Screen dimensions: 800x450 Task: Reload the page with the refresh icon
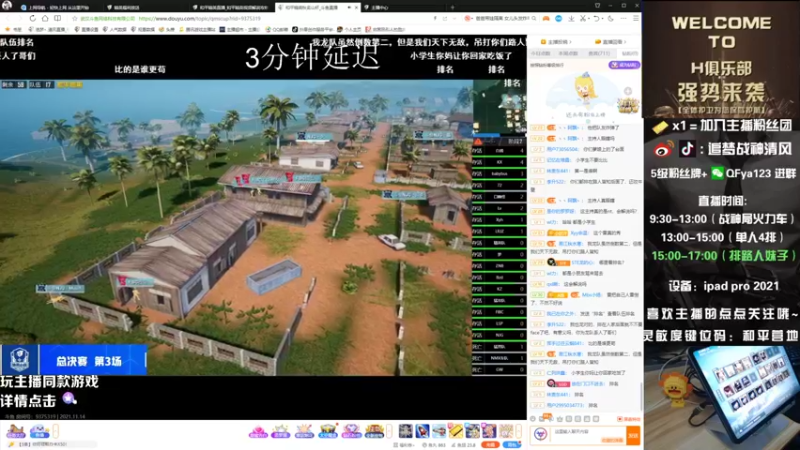pyautogui.click(x=33, y=18)
